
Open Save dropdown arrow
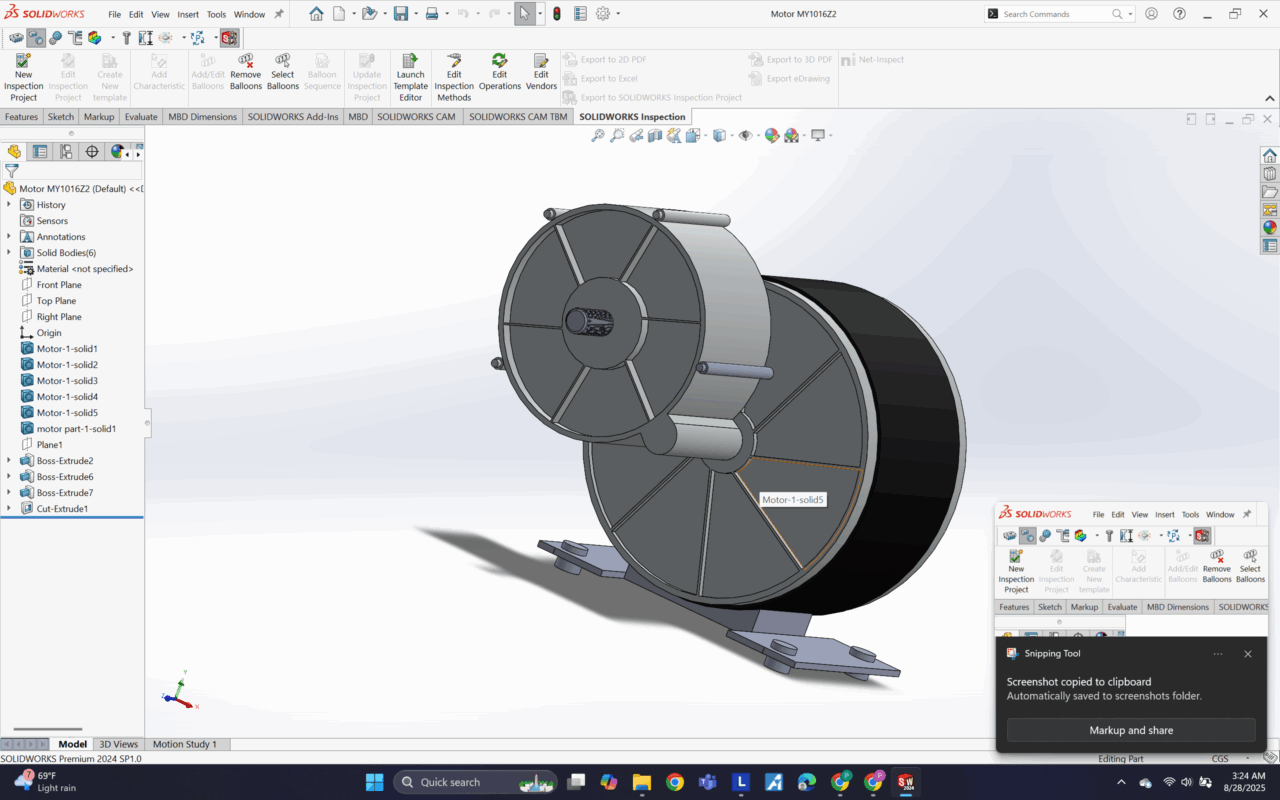[x=414, y=14]
